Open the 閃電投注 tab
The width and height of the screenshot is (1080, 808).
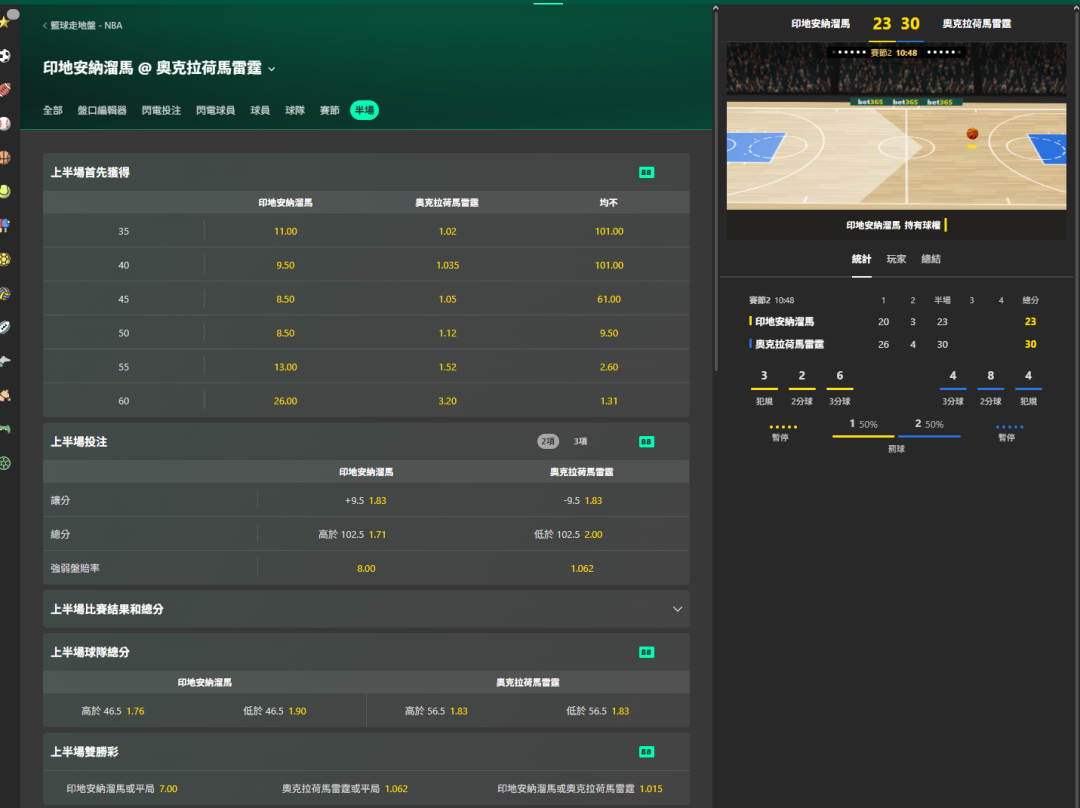[x=161, y=110]
